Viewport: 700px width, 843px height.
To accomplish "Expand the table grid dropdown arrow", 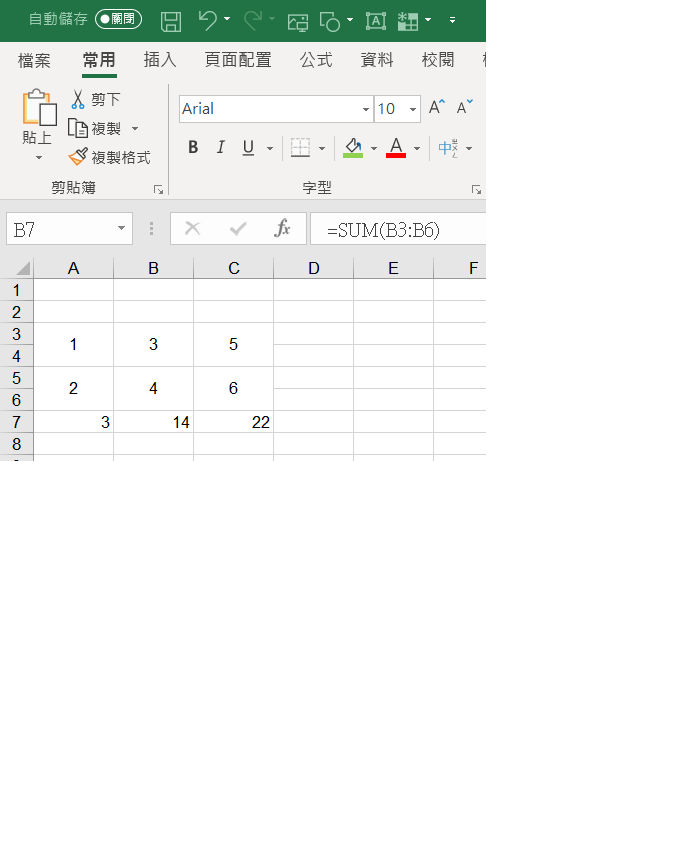I will [x=428, y=20].
